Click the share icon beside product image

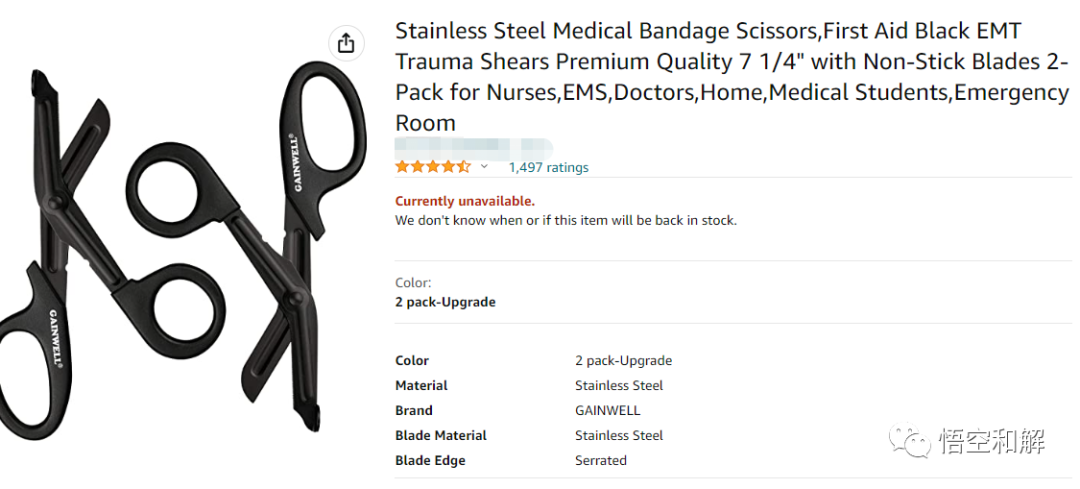[x=346, y=43]
